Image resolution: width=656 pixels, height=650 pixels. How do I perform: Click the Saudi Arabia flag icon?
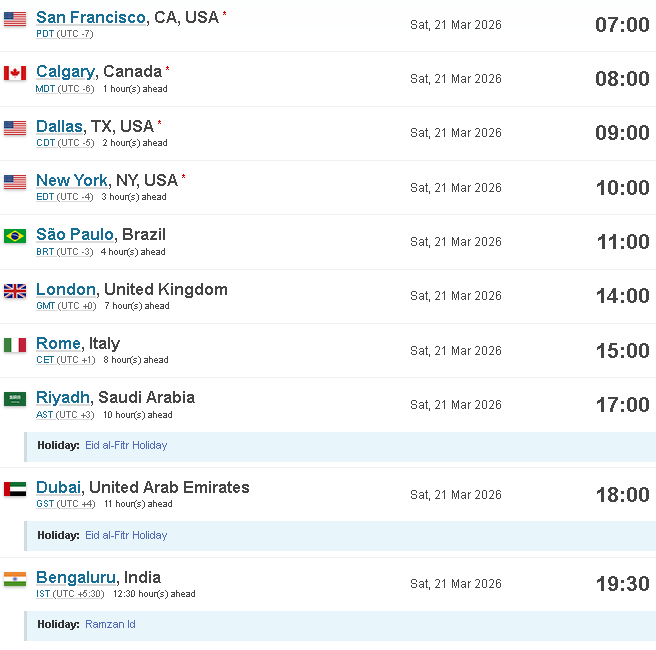pyautogui.click(x=15, y=399)
